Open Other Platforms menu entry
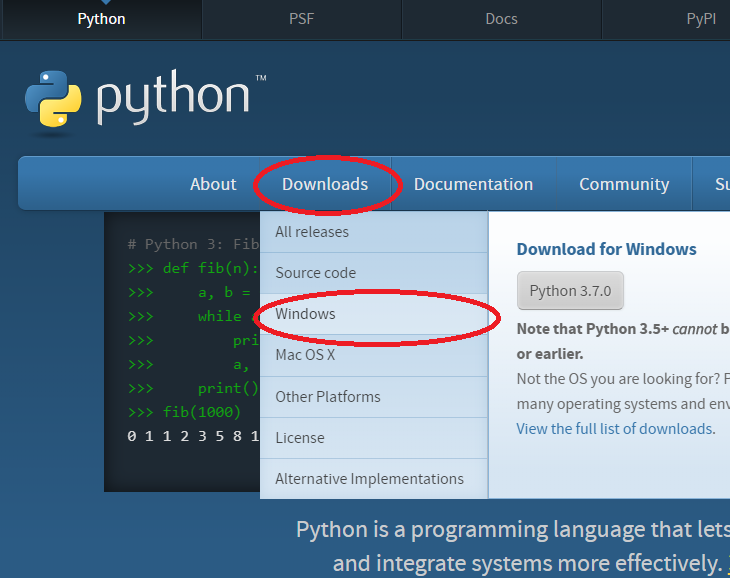Image resolution: width=730 pixels, height=578 pixels. click(x=328, y=397)
